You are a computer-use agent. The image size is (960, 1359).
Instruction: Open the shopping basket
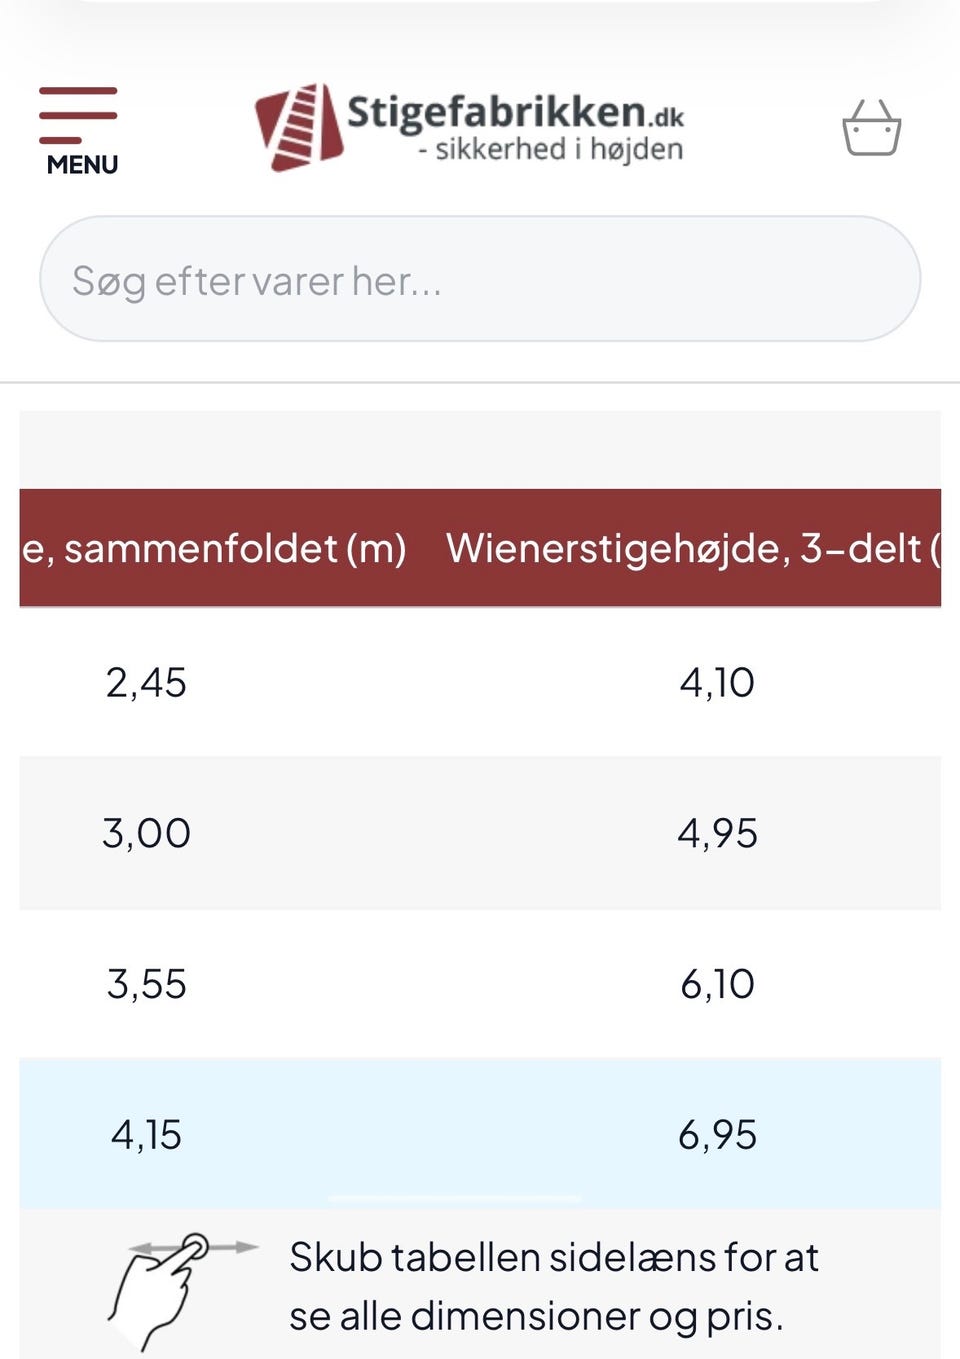[871, 128]
